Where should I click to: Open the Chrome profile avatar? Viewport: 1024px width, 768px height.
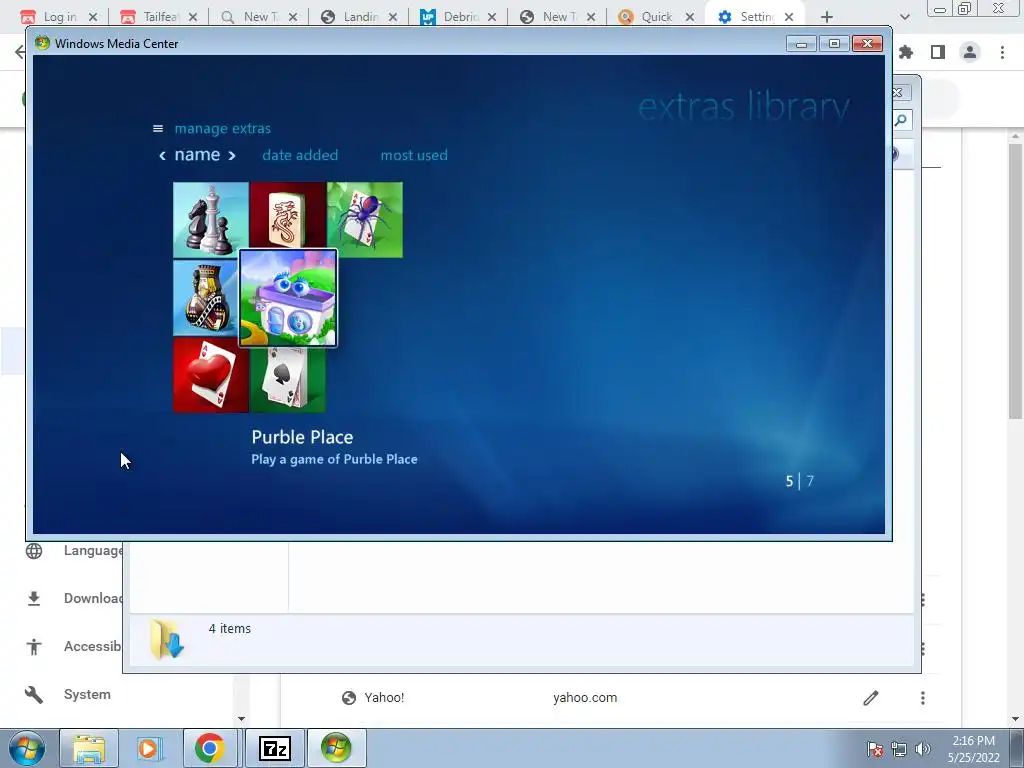point(970,52)
